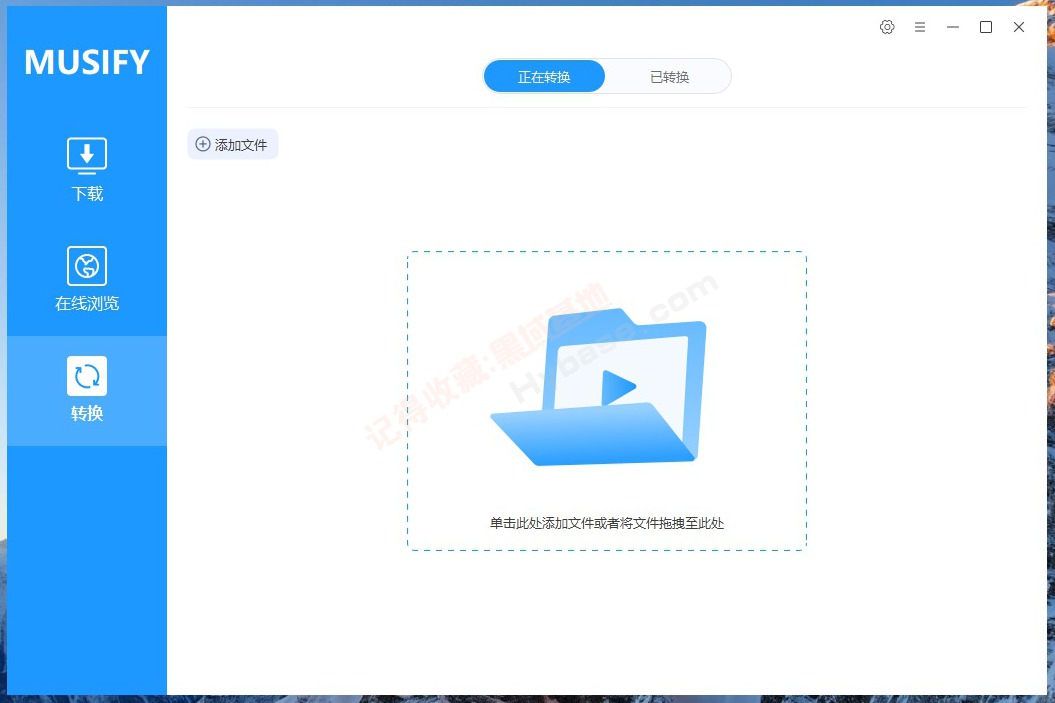Click the 转换 label text in sidebar
This screenshot has height=703, width=1055.
pyautogui.click(x=86, y=413)
